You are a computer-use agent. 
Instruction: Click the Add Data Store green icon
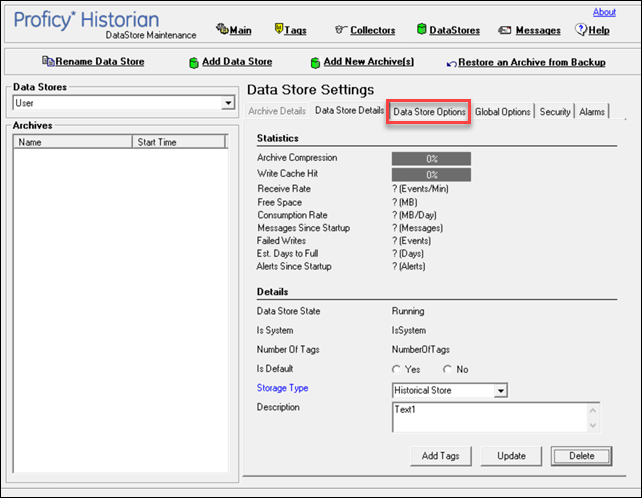194,63
